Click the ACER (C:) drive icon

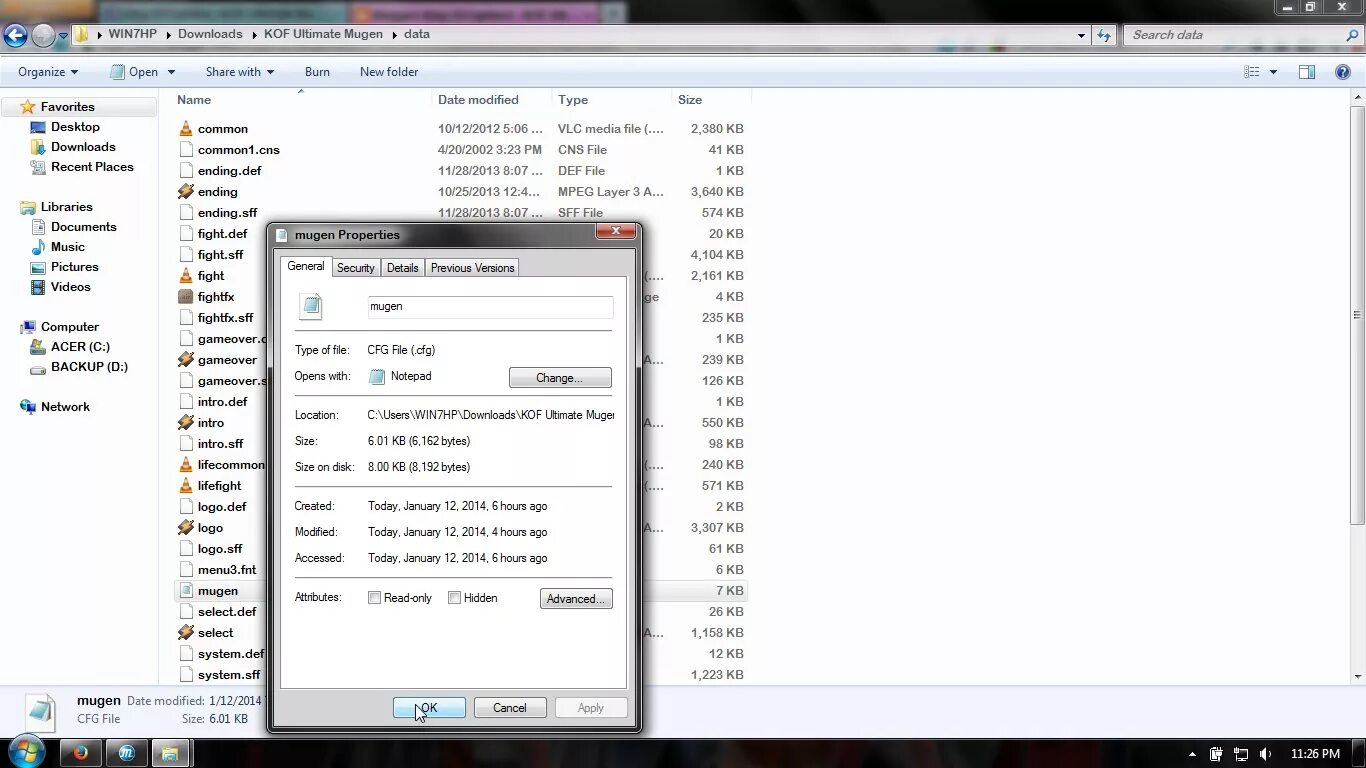click(x=39, y=347)
